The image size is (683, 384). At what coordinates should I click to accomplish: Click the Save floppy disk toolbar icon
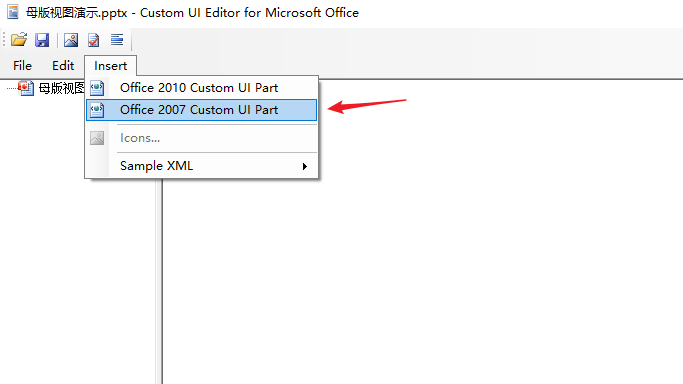pos(42,40)
